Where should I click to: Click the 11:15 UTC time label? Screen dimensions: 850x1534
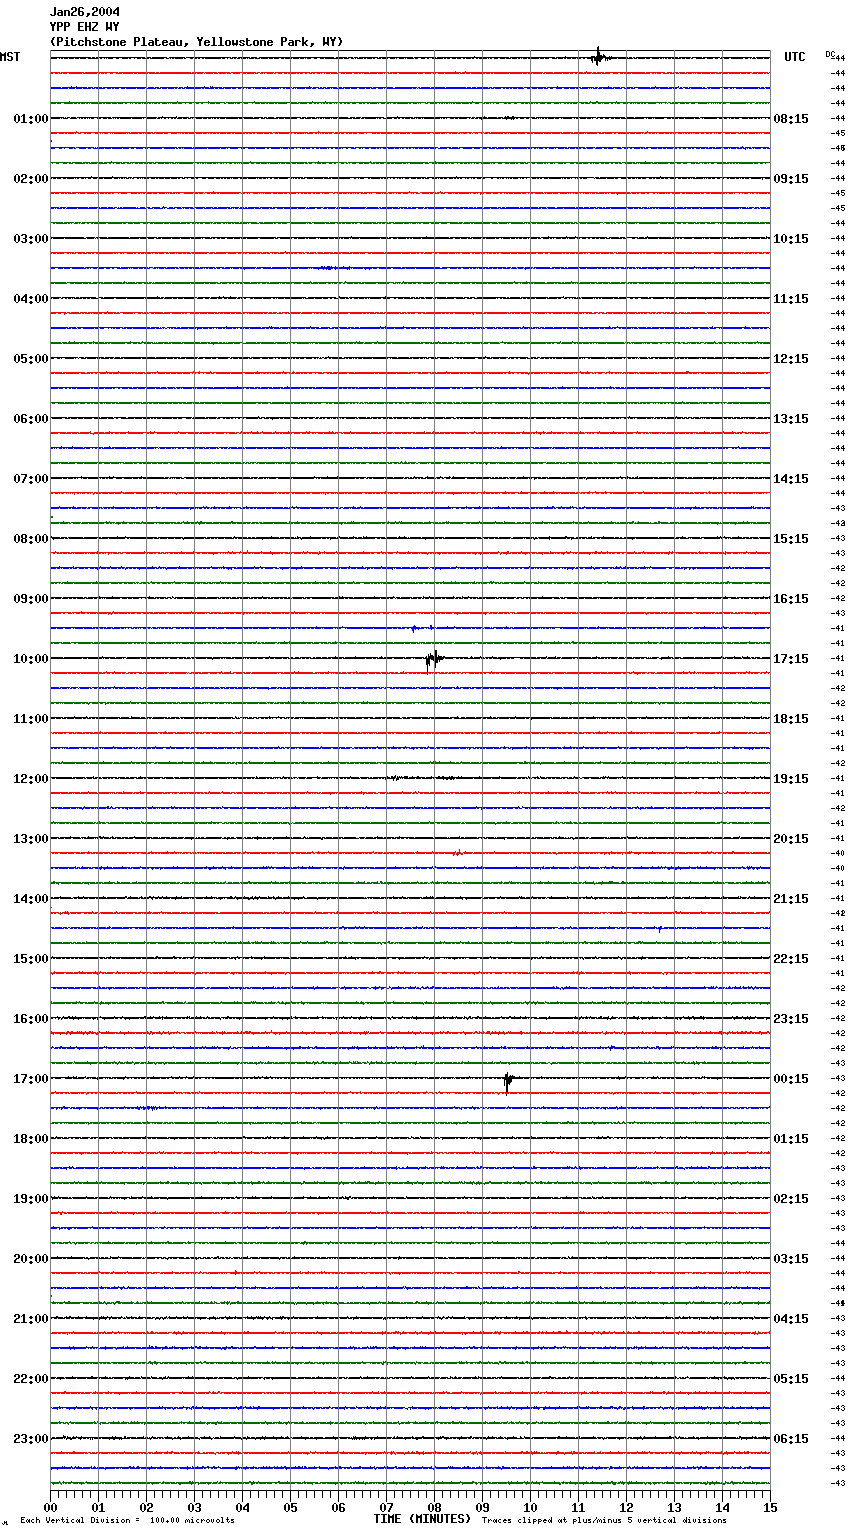click(791, 299)
